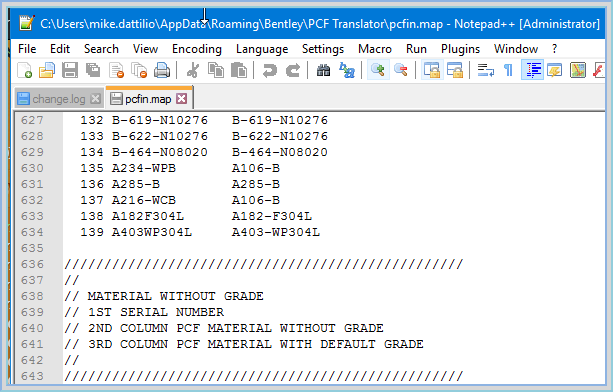Save the file using the floppy disk icon

70,70
